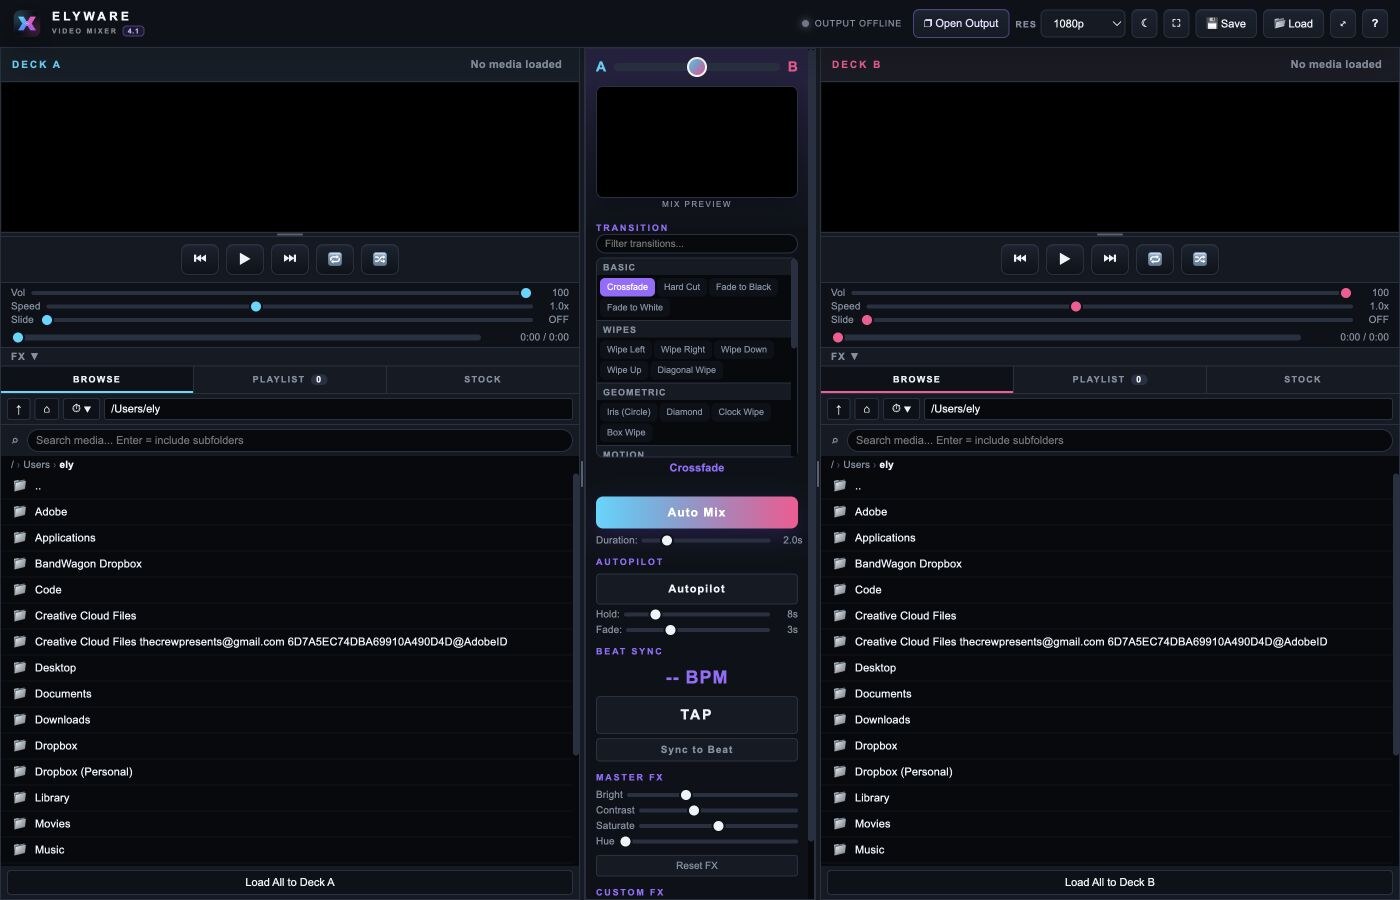This screenshot has width=1400, height=900.
Task: Toggle fullscreen view icon in header
Action: point(1176,23)
